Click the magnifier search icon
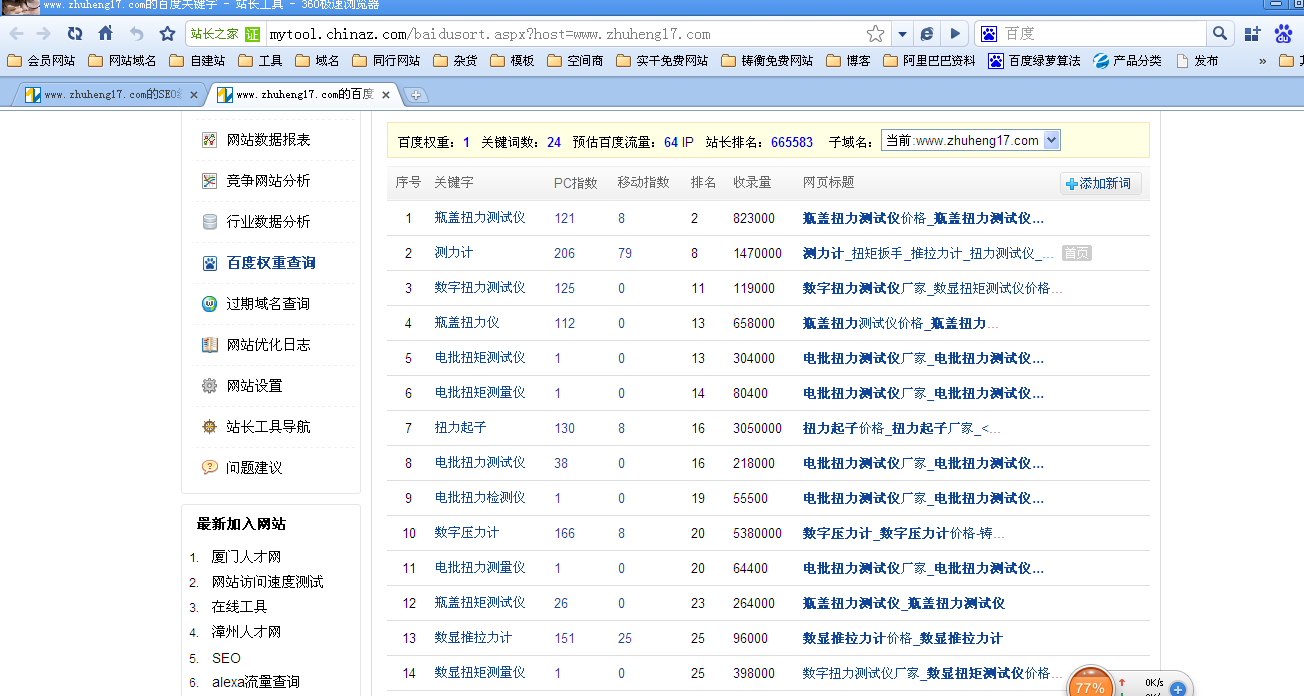Screen dimensions: 1304x696 tap(1219, 34)
